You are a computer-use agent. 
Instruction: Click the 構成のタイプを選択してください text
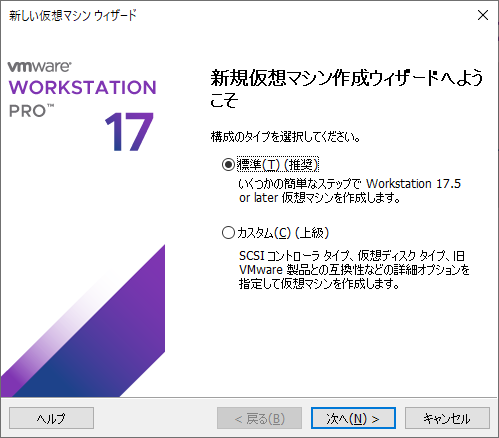coord(285,137)
